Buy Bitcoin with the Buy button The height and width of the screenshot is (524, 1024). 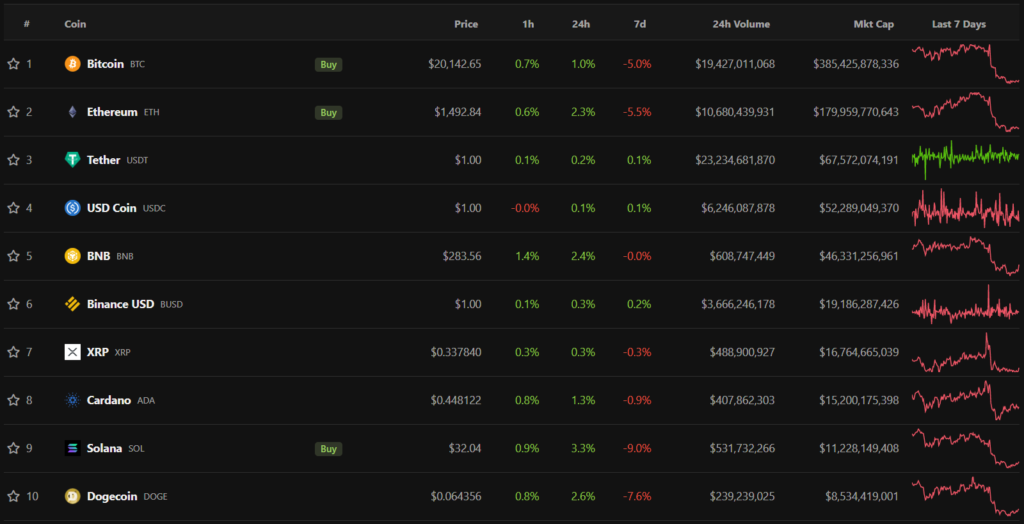(x=328, y=64)
